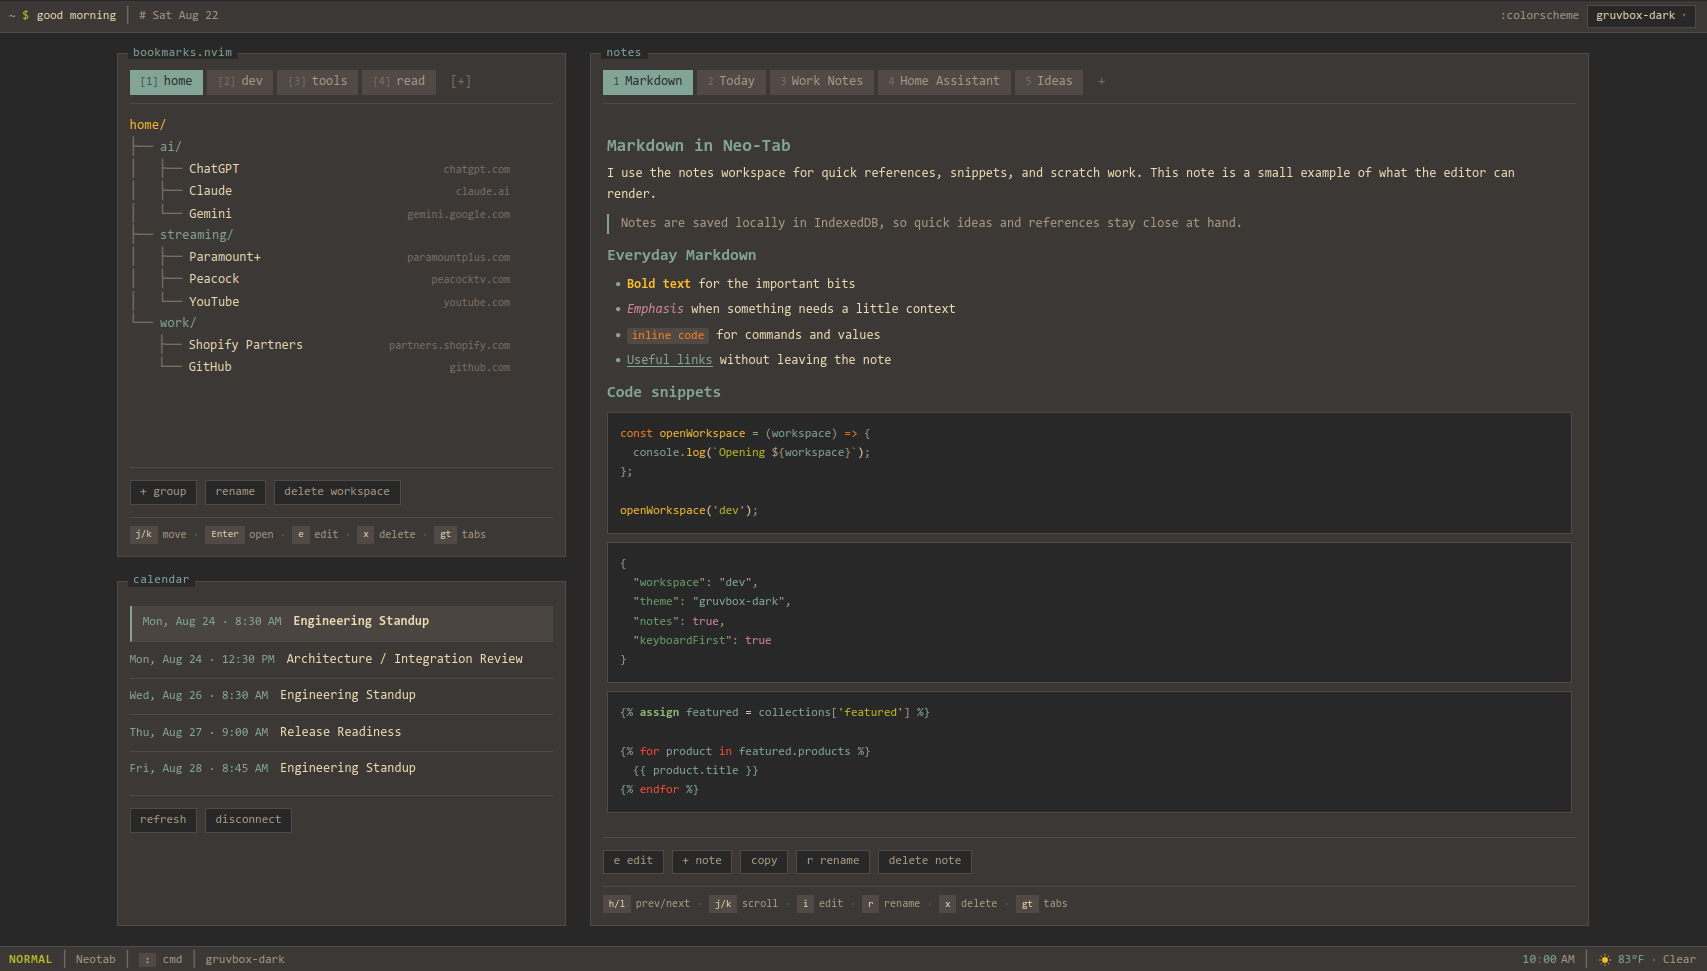The image size is (1707, 971).
Task: Click the 83°F Clear weather text
Action: point(1657,959)
